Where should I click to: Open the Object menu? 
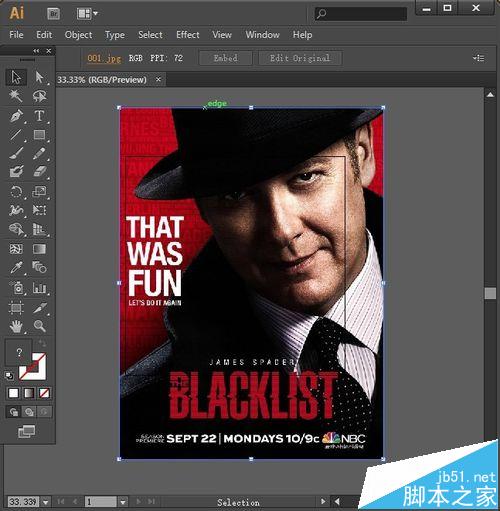click(x=78, y=35)
